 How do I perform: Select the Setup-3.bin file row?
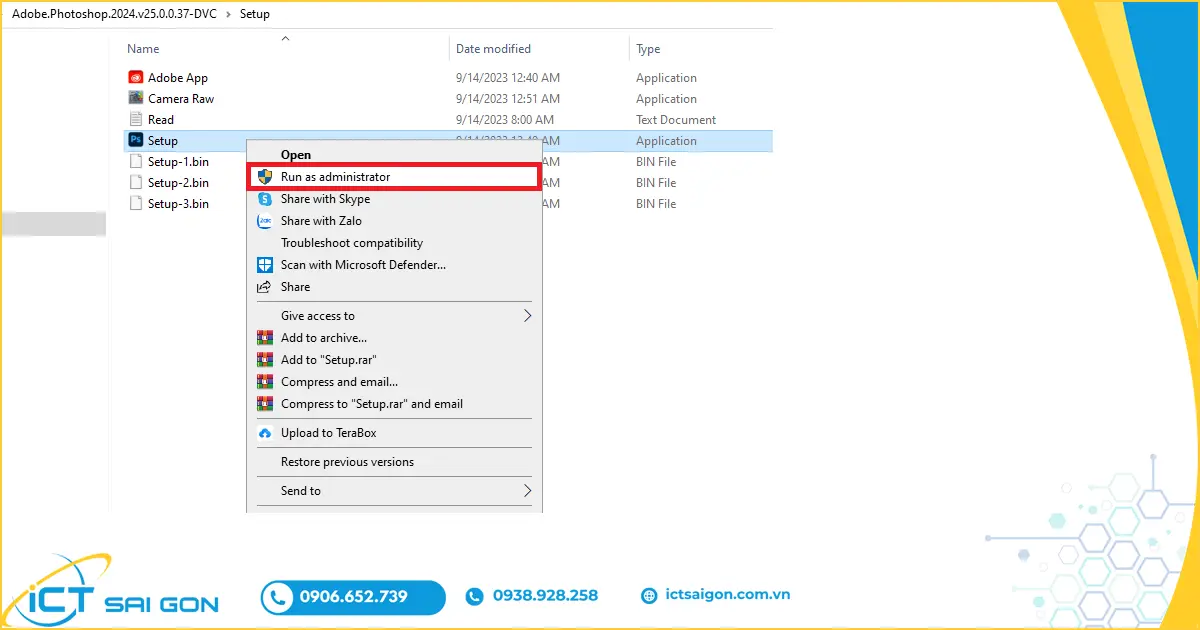tap(178, 204)
